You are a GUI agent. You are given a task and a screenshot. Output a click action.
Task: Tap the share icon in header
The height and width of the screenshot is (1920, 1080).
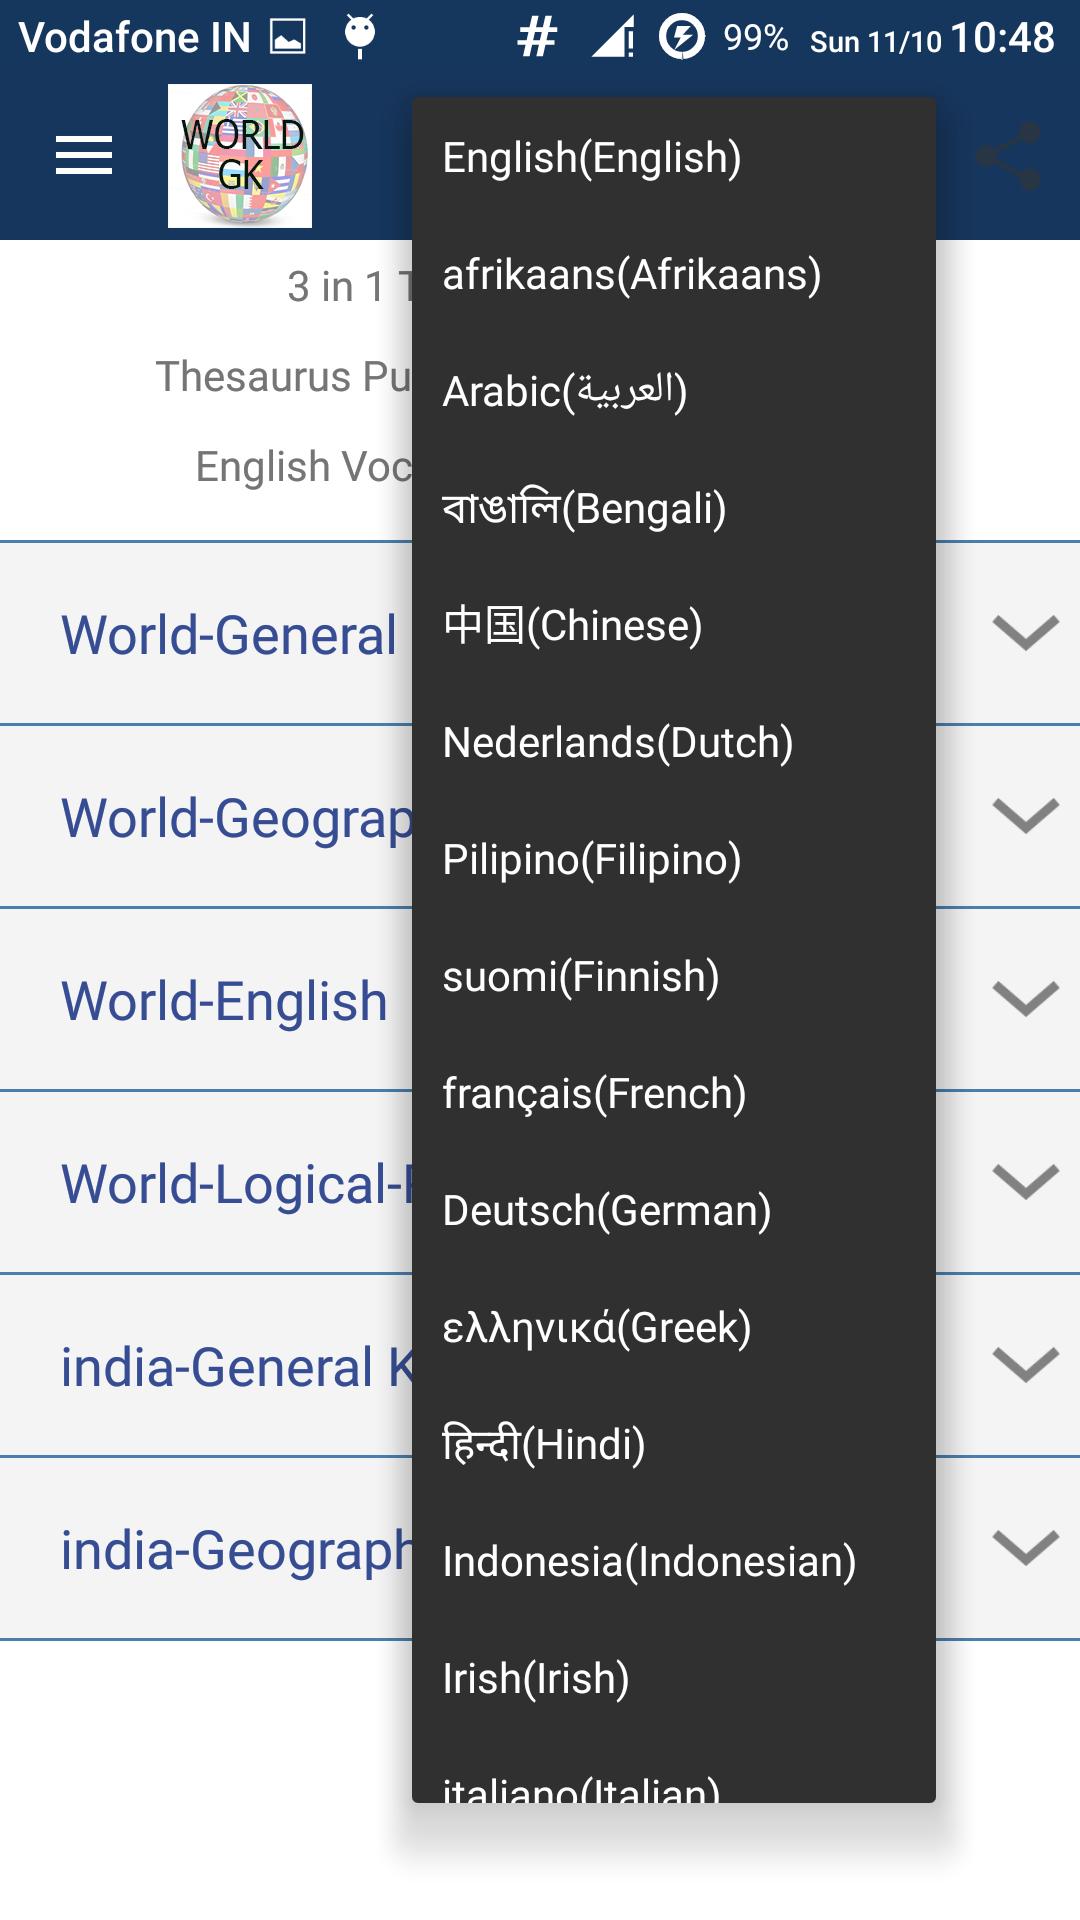point(1008,156)
